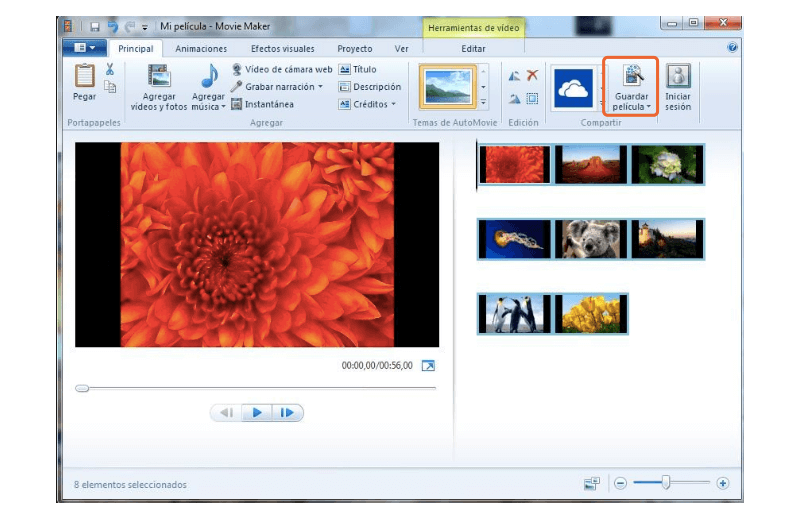The height and width of the screenshot is (520, 800).
Task: Expand the Grabar narración dropdown arrow
Action: [x=321, y=87]
